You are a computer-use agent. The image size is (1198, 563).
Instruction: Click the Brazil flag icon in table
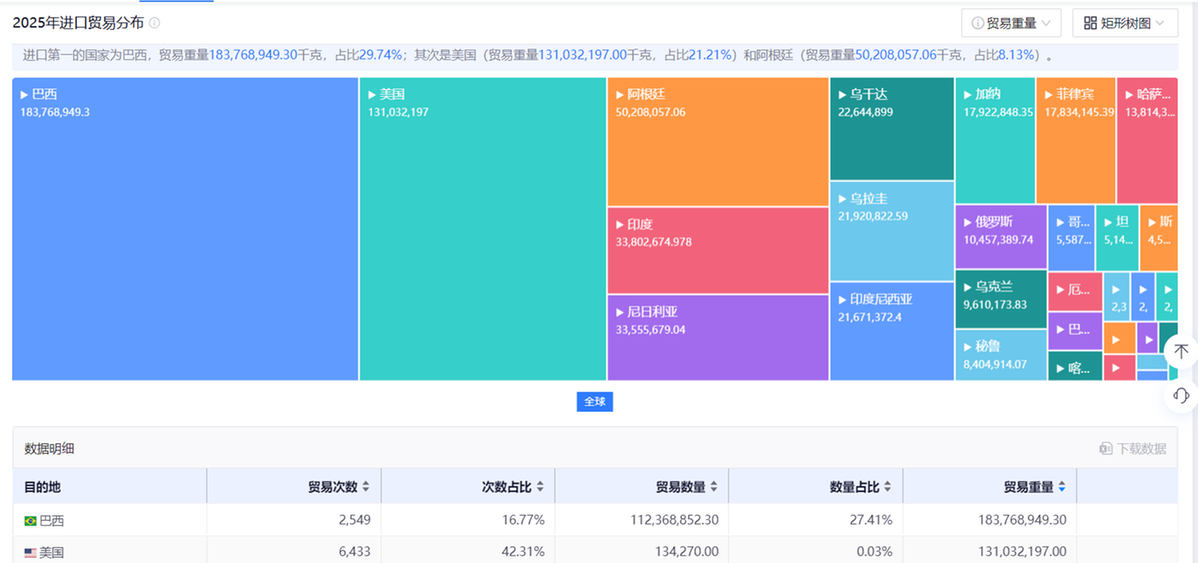pyautogui.click(x=30, y=521)
